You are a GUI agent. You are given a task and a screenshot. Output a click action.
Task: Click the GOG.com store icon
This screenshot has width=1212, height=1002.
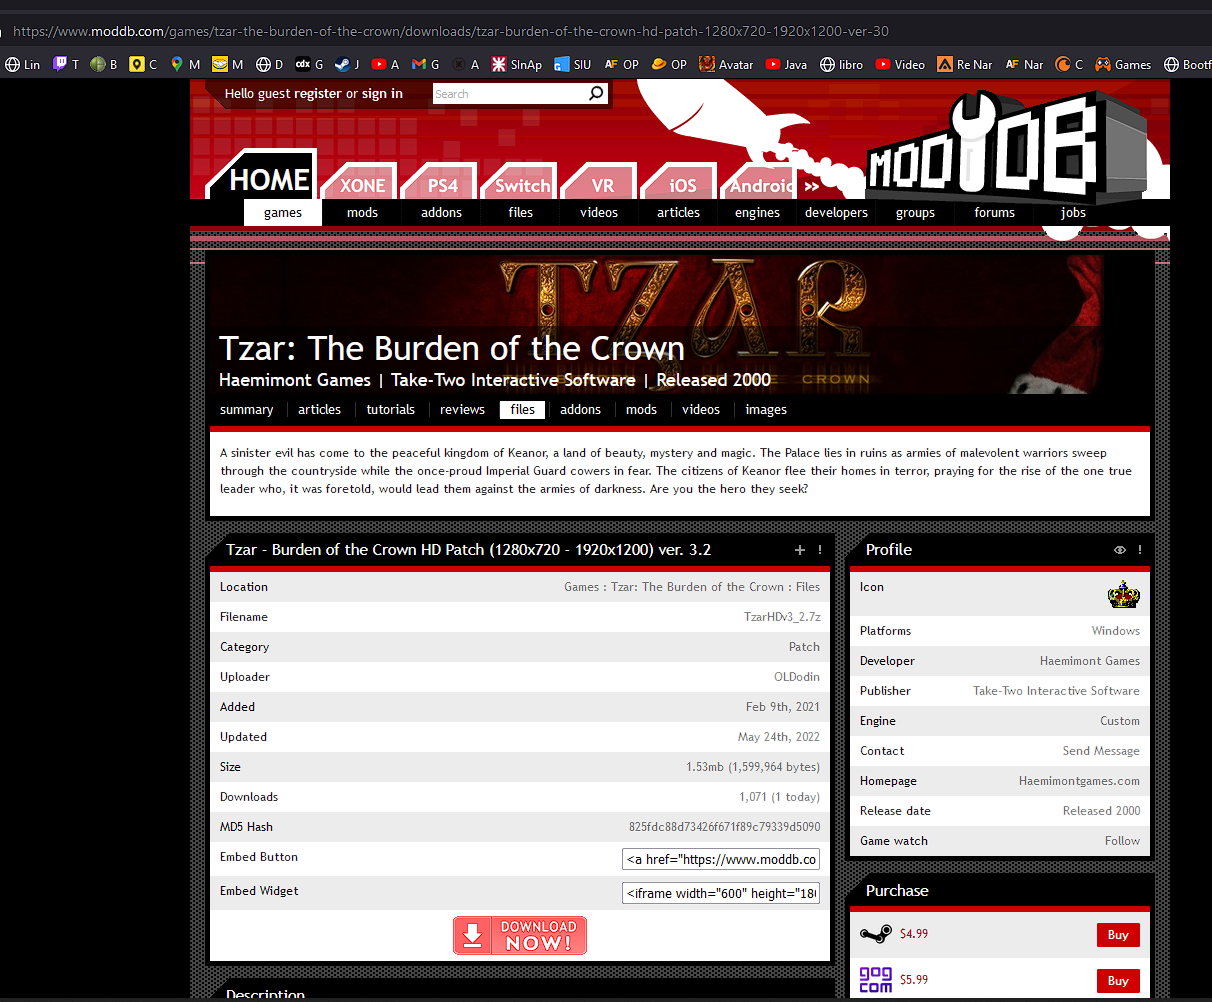[x=876, y=980]
